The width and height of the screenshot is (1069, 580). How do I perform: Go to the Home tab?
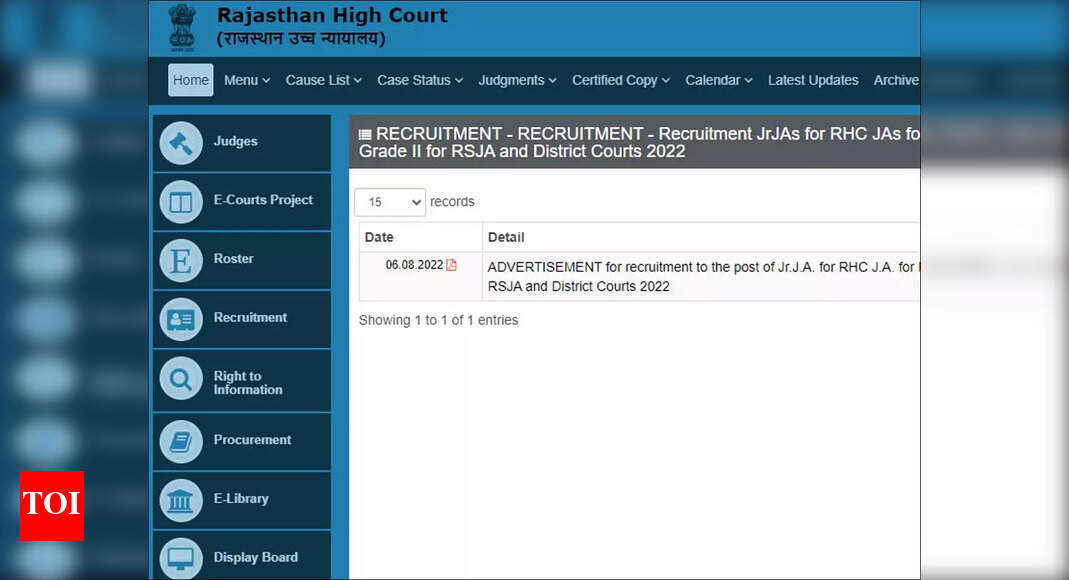pos(191,80)
